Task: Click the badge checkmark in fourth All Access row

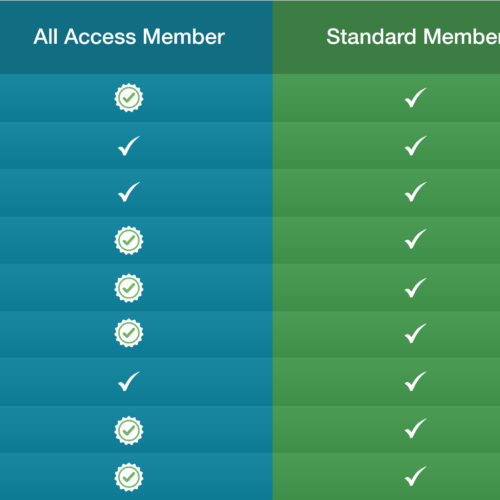Action: click(x=129, y=240)
